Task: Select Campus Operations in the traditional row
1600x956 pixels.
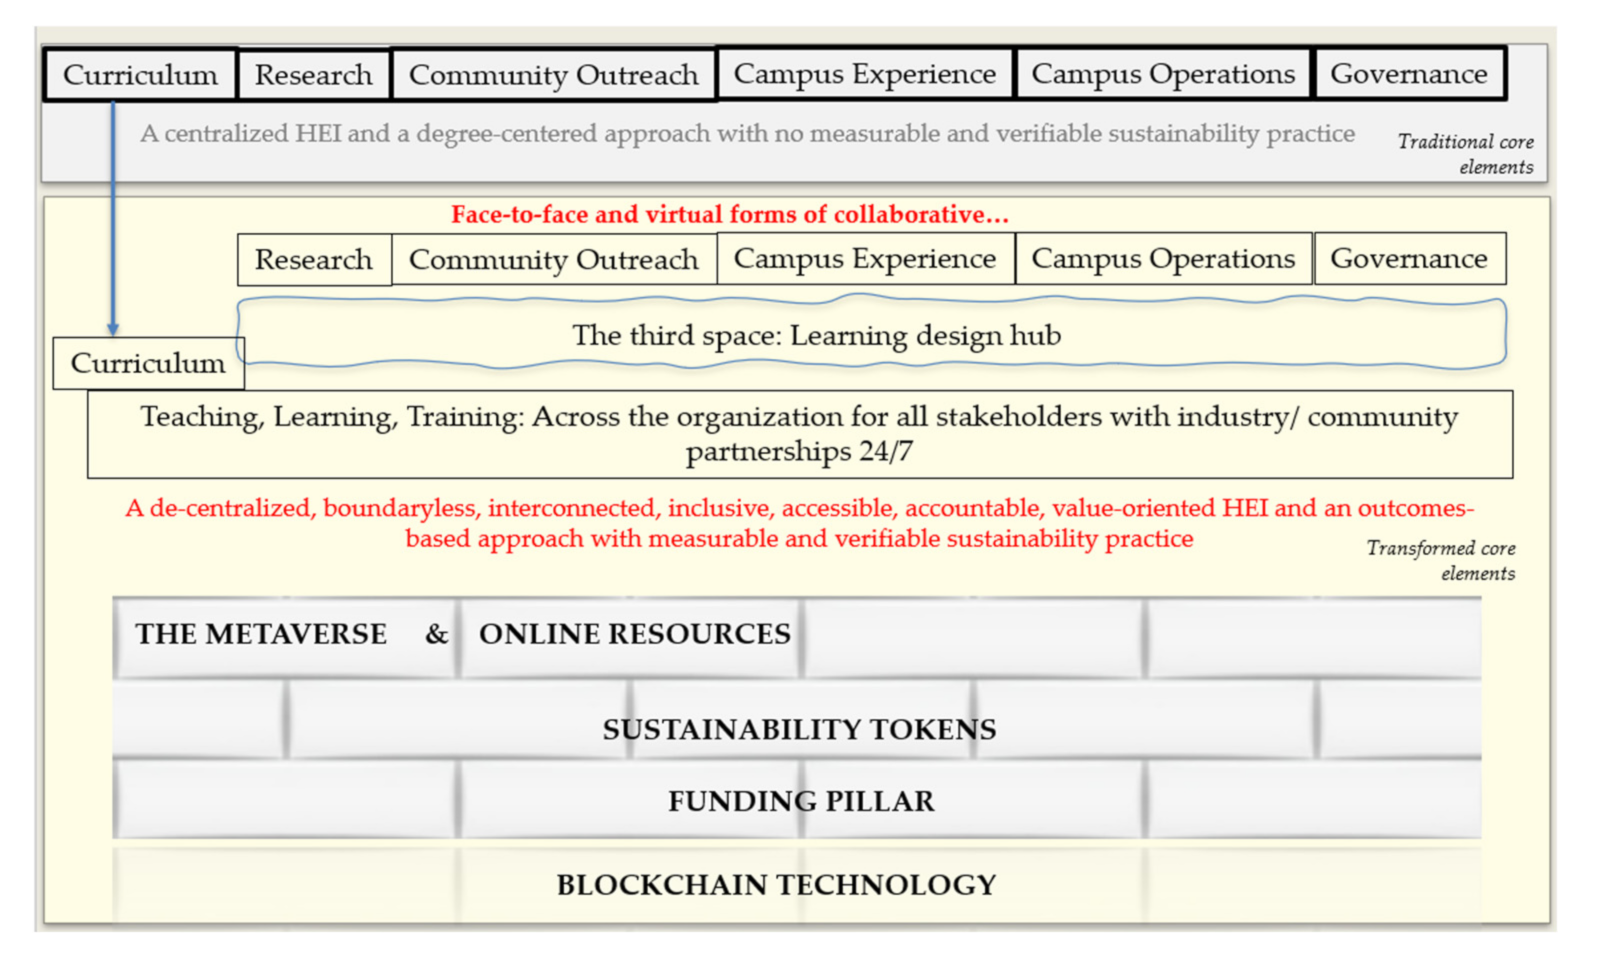Action: pyautogui.click(x=1162, y=73)
